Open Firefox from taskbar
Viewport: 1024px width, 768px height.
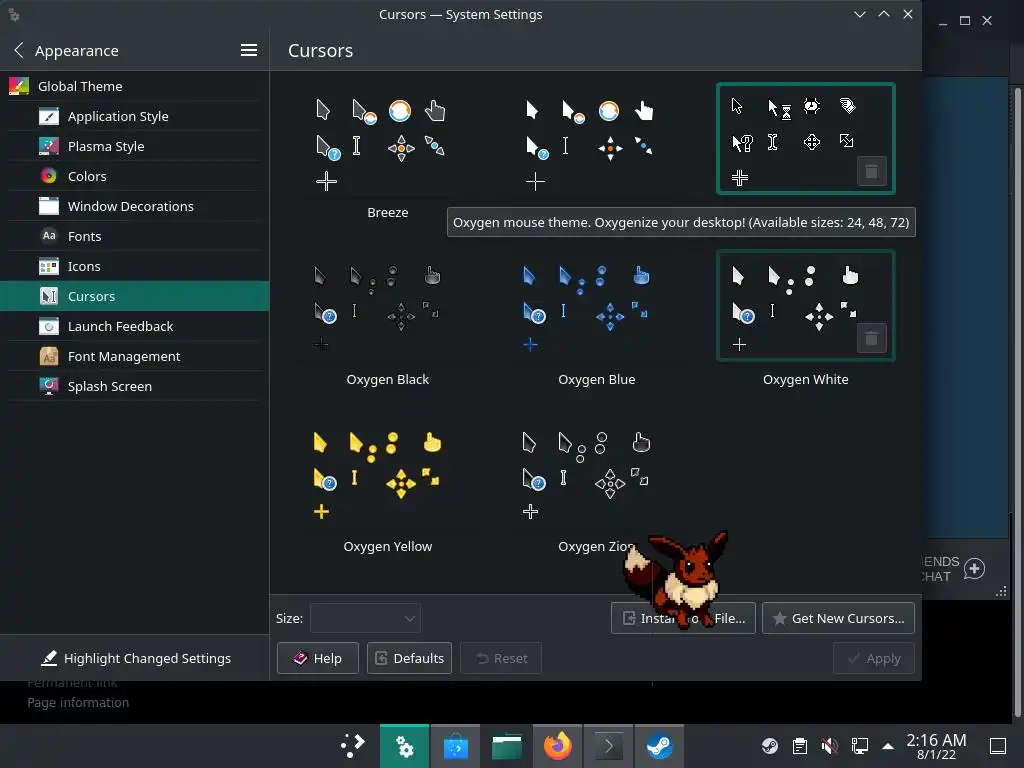[x=557, y=746]
